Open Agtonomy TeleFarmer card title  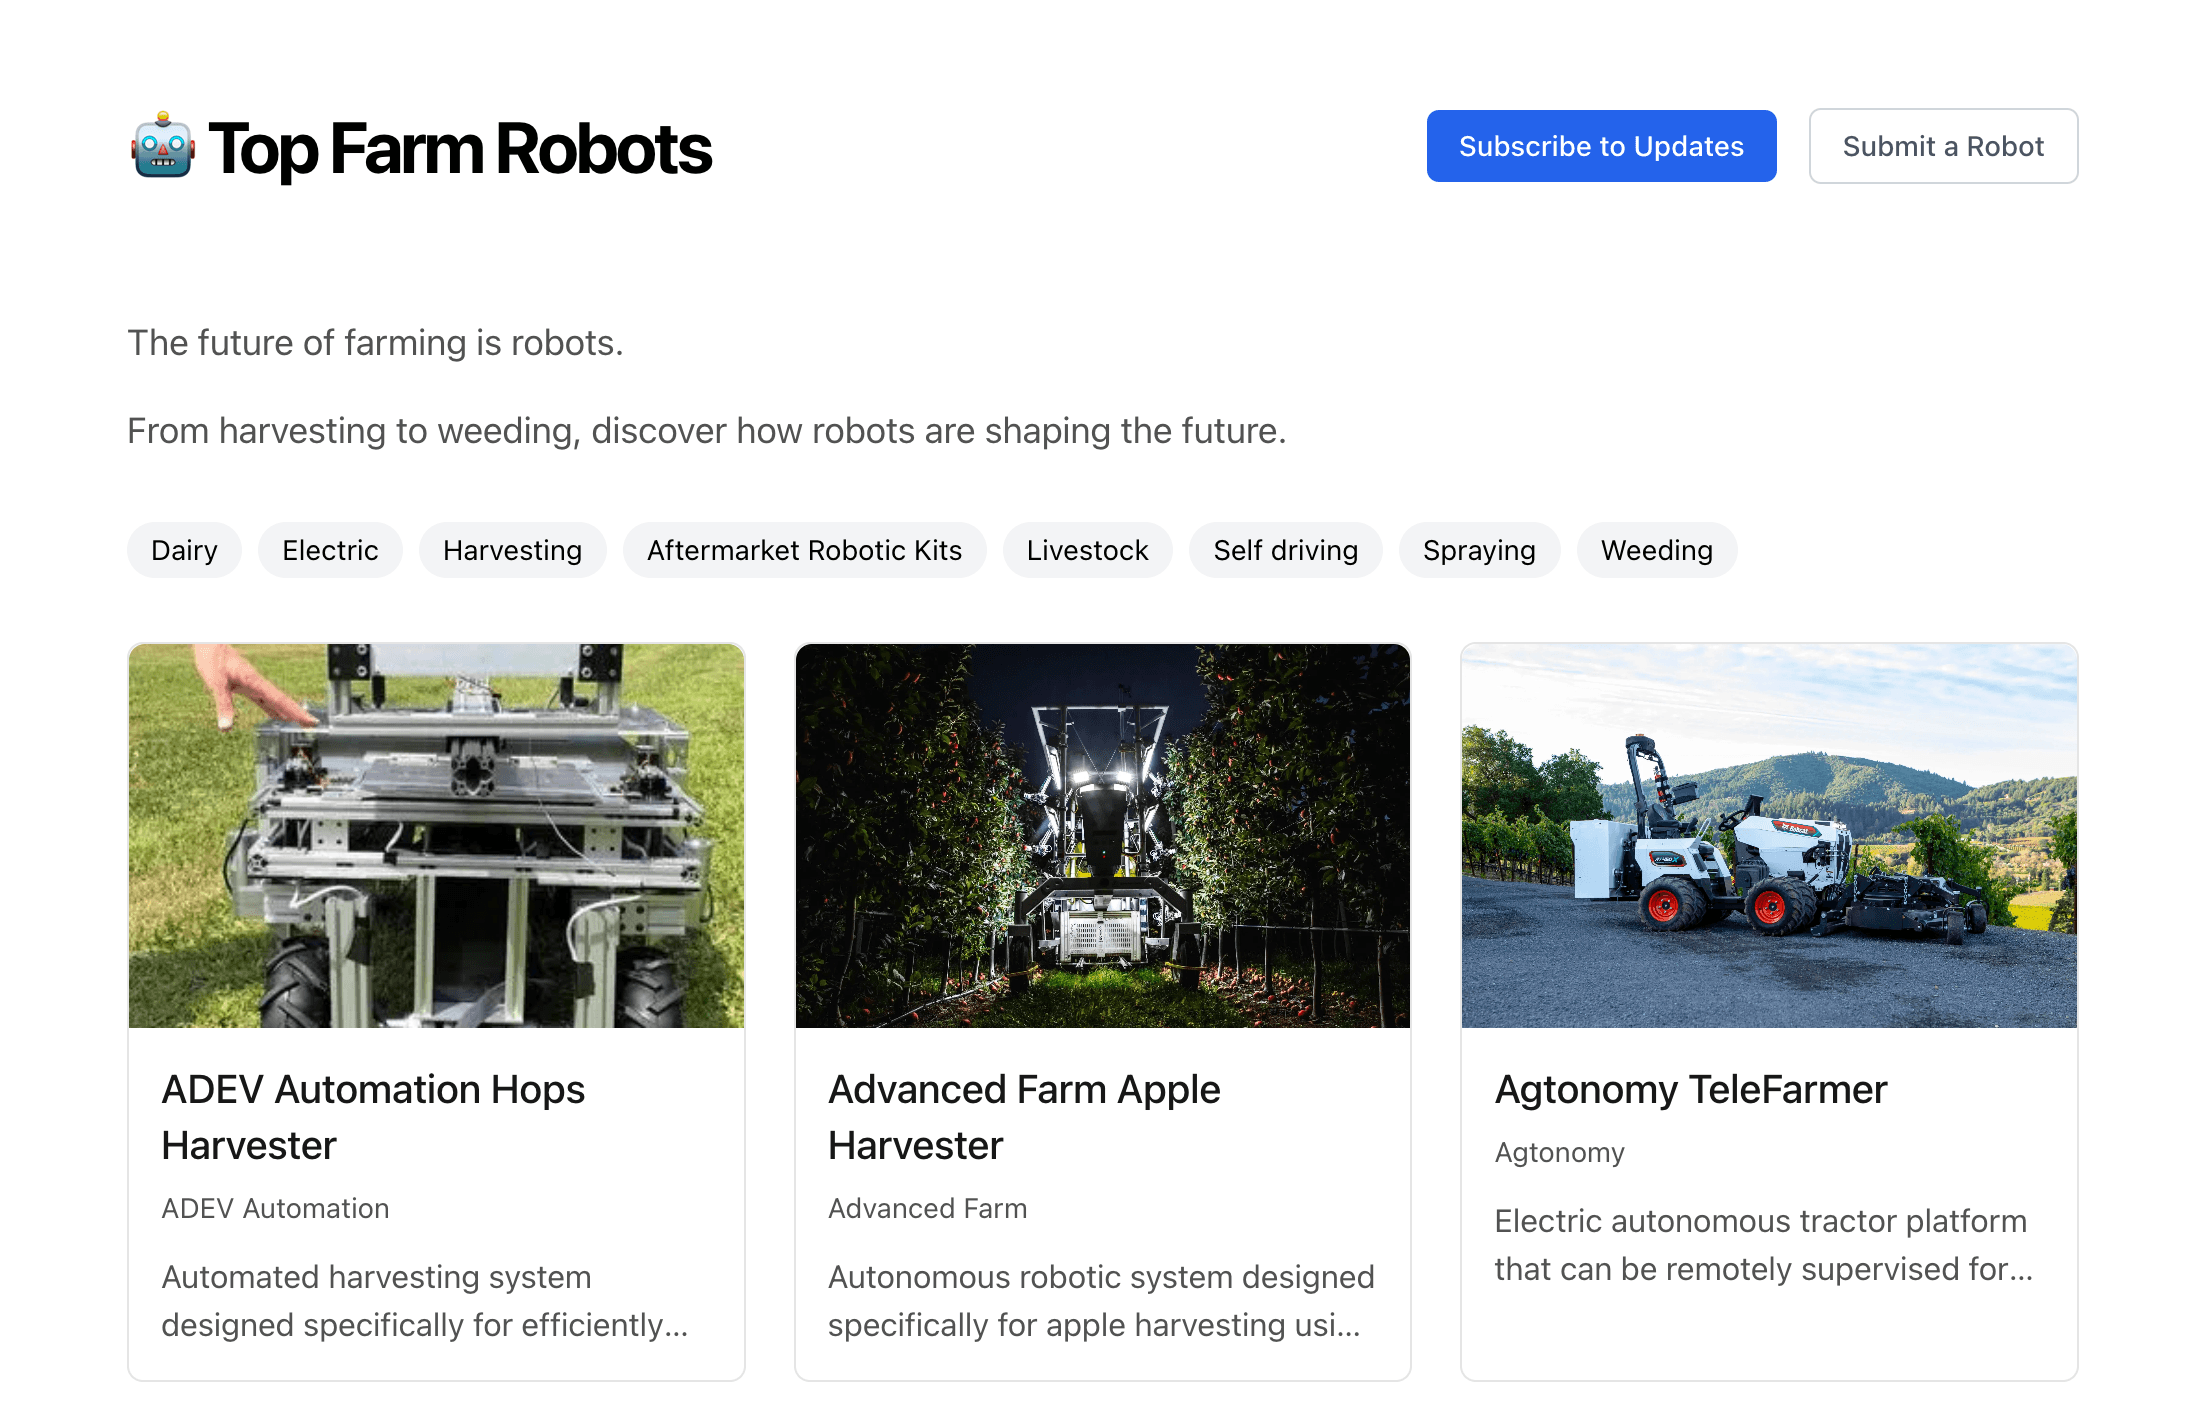tap(1691, 1089)
